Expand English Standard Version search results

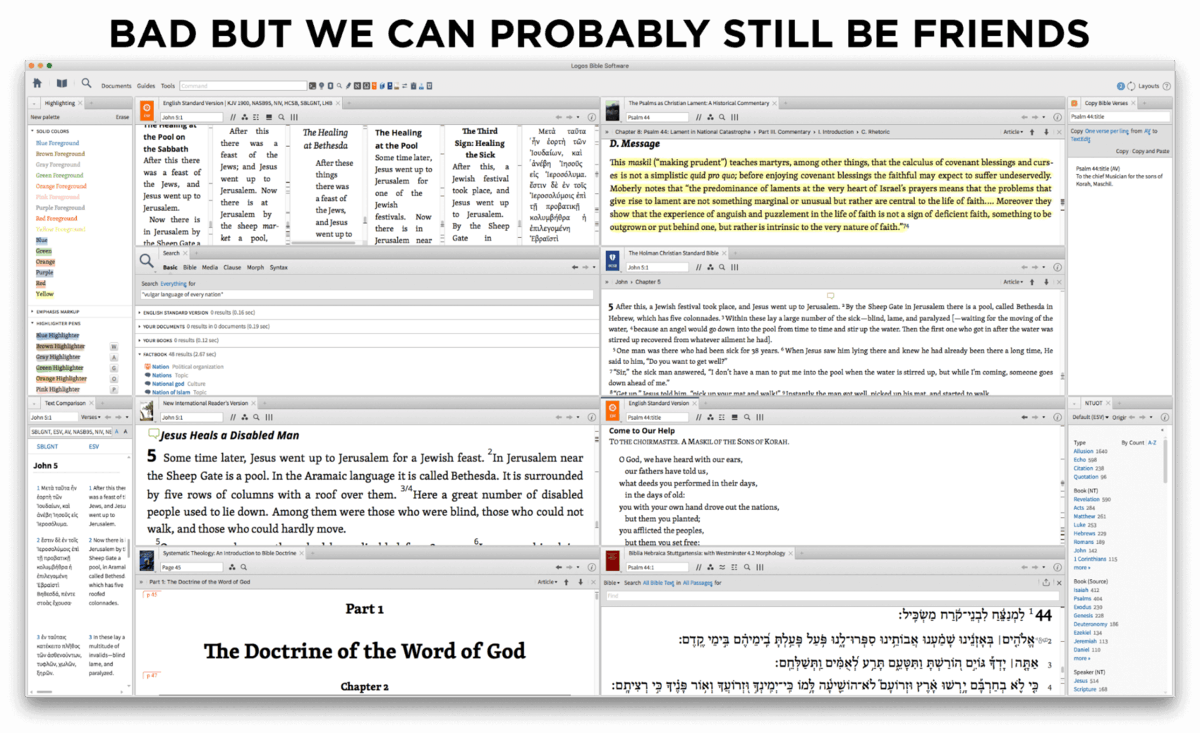141,312
